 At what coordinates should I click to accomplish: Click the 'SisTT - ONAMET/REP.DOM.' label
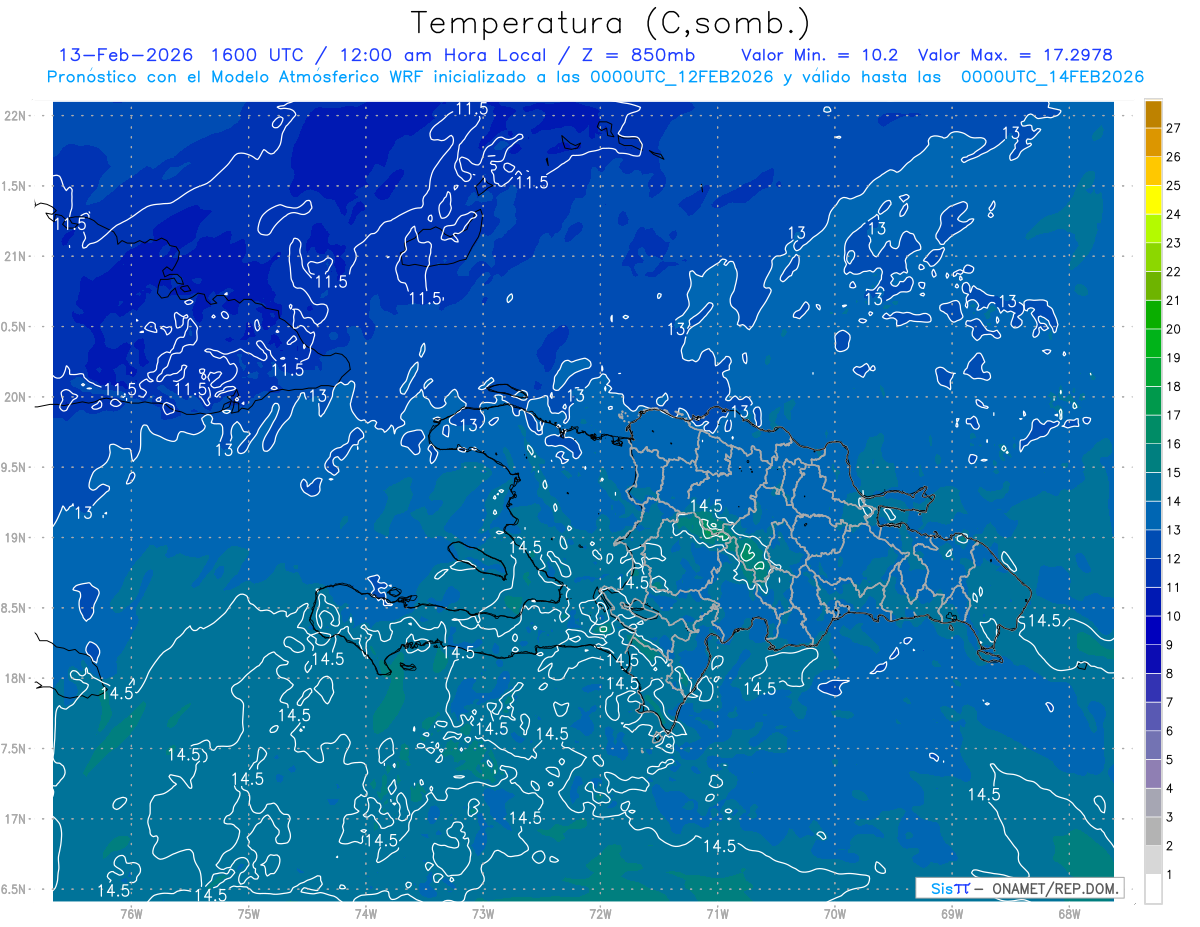coord(1019,888)
